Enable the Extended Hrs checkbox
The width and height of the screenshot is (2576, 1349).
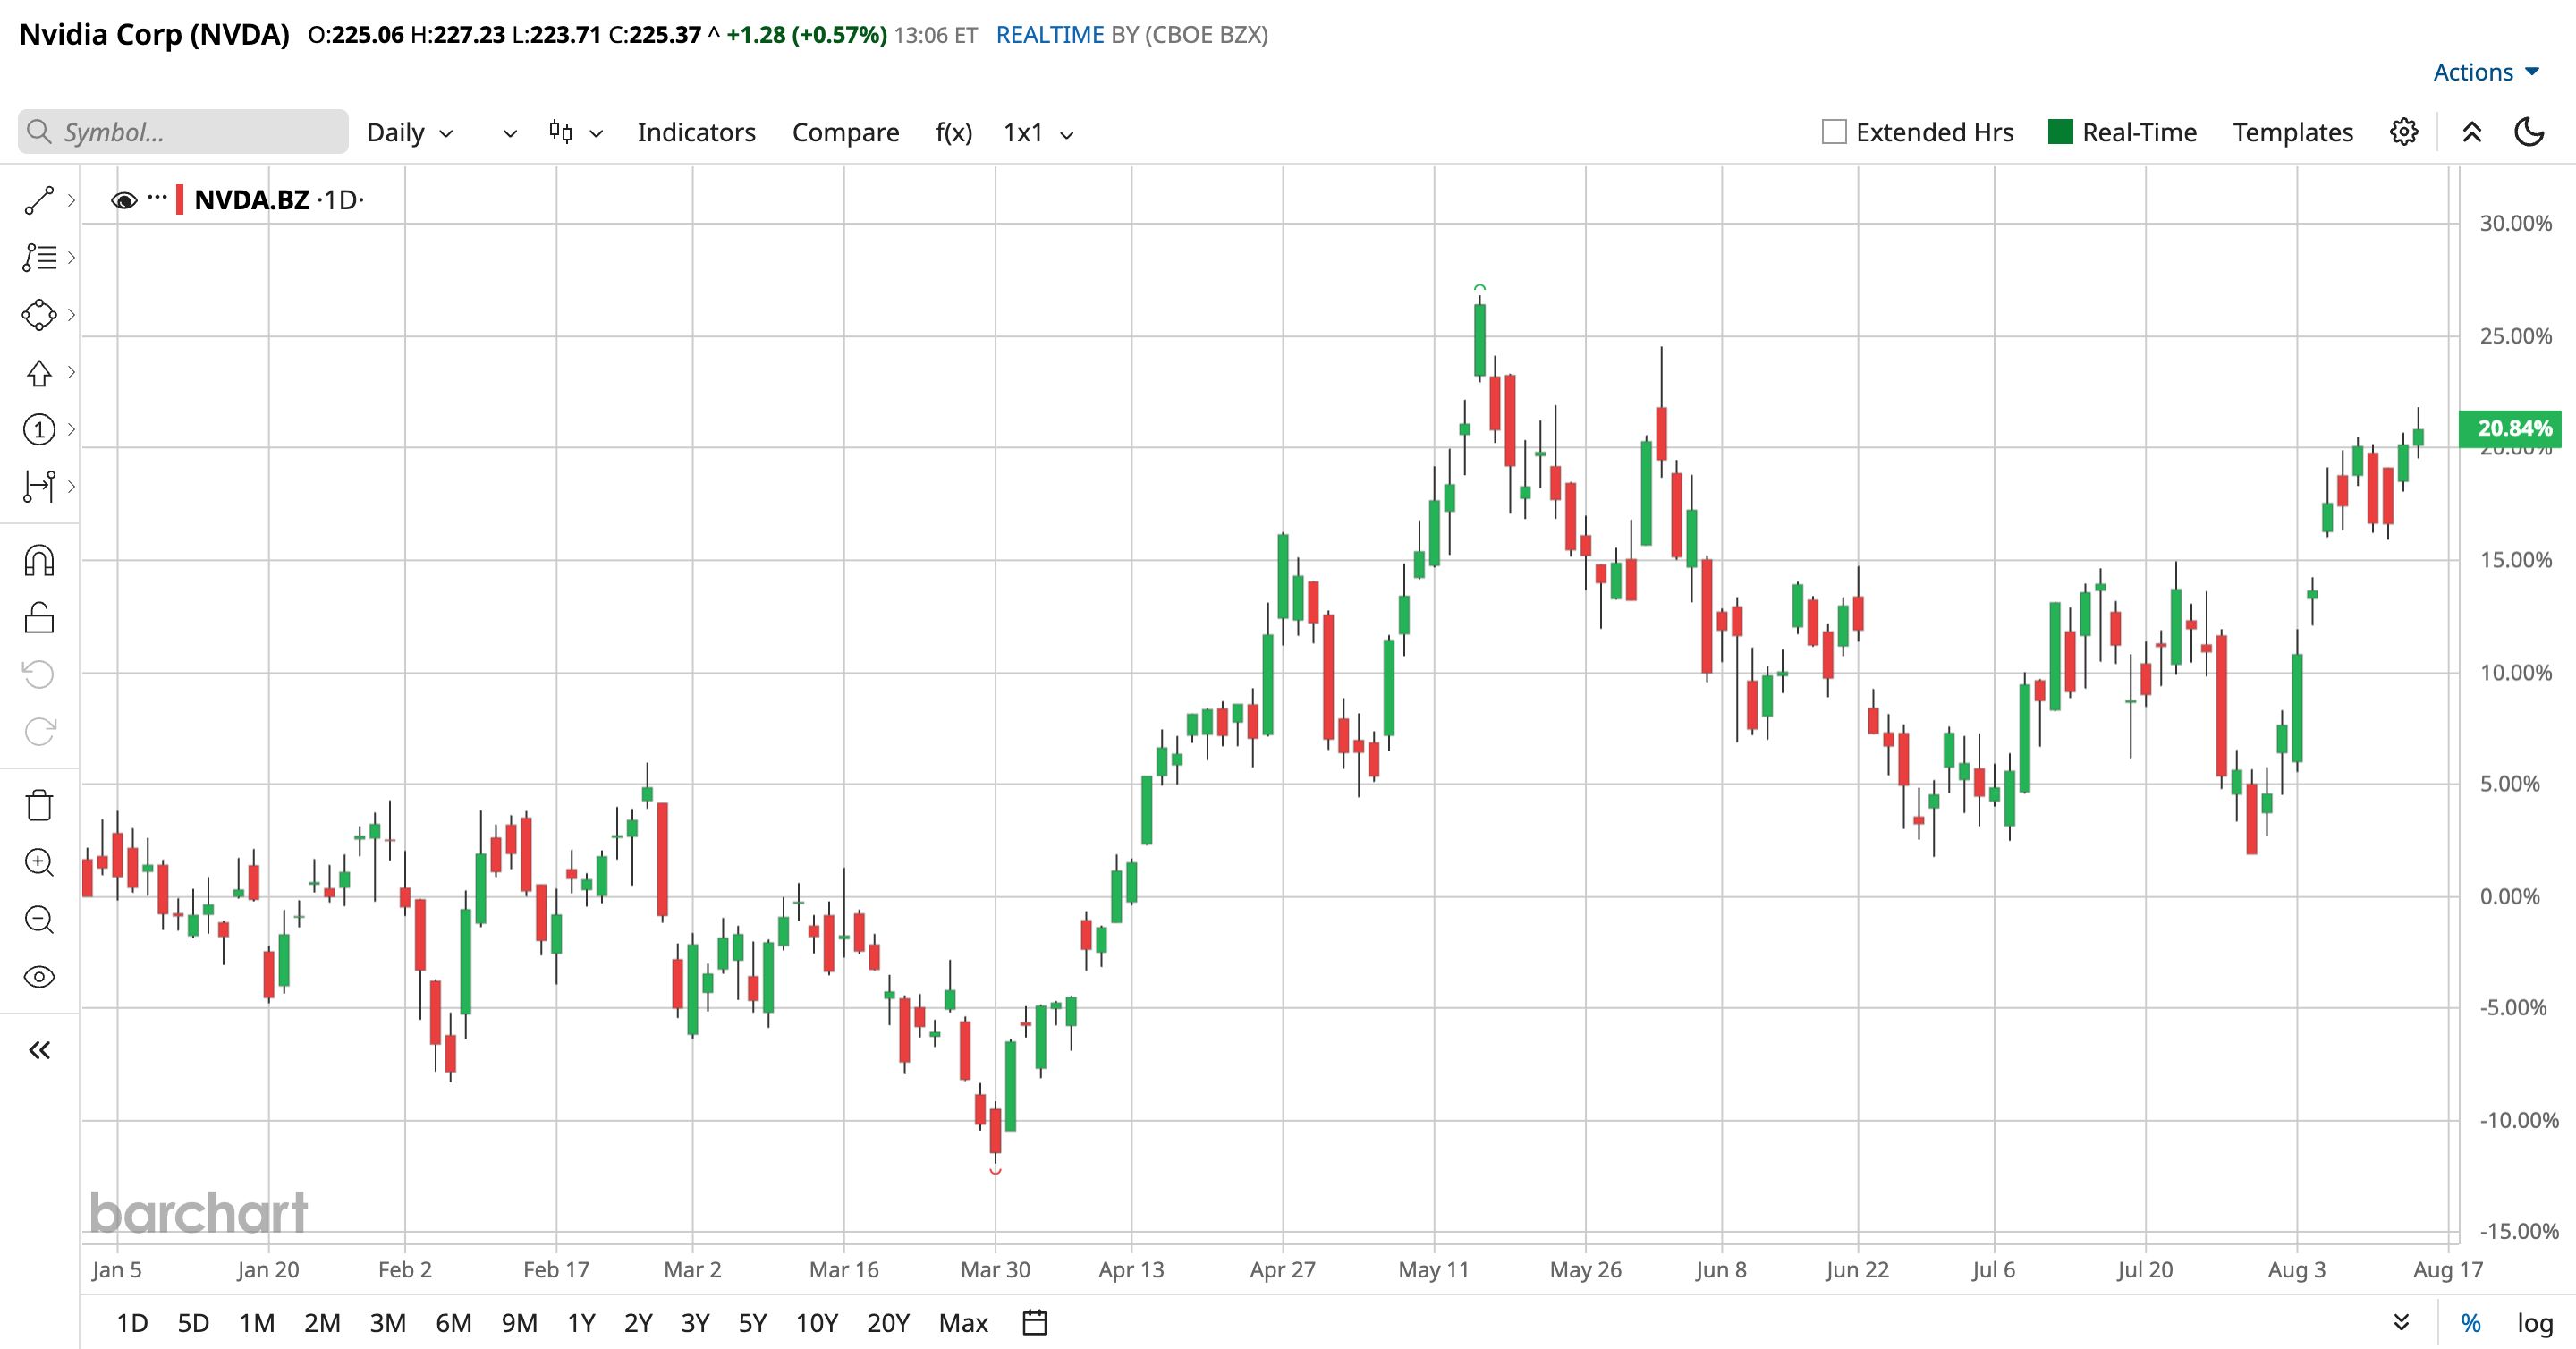(x=1834, y=132)
